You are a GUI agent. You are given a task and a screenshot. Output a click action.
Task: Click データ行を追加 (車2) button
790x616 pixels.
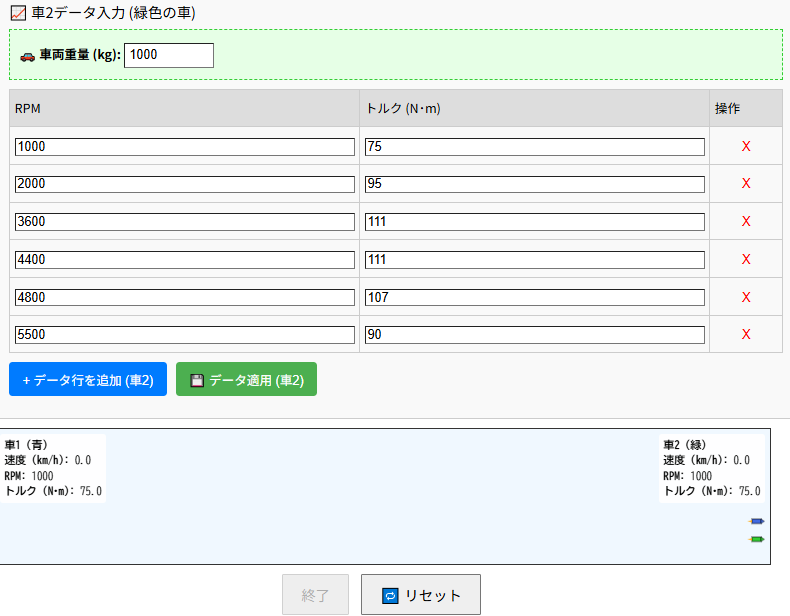(x=88, y=380)
